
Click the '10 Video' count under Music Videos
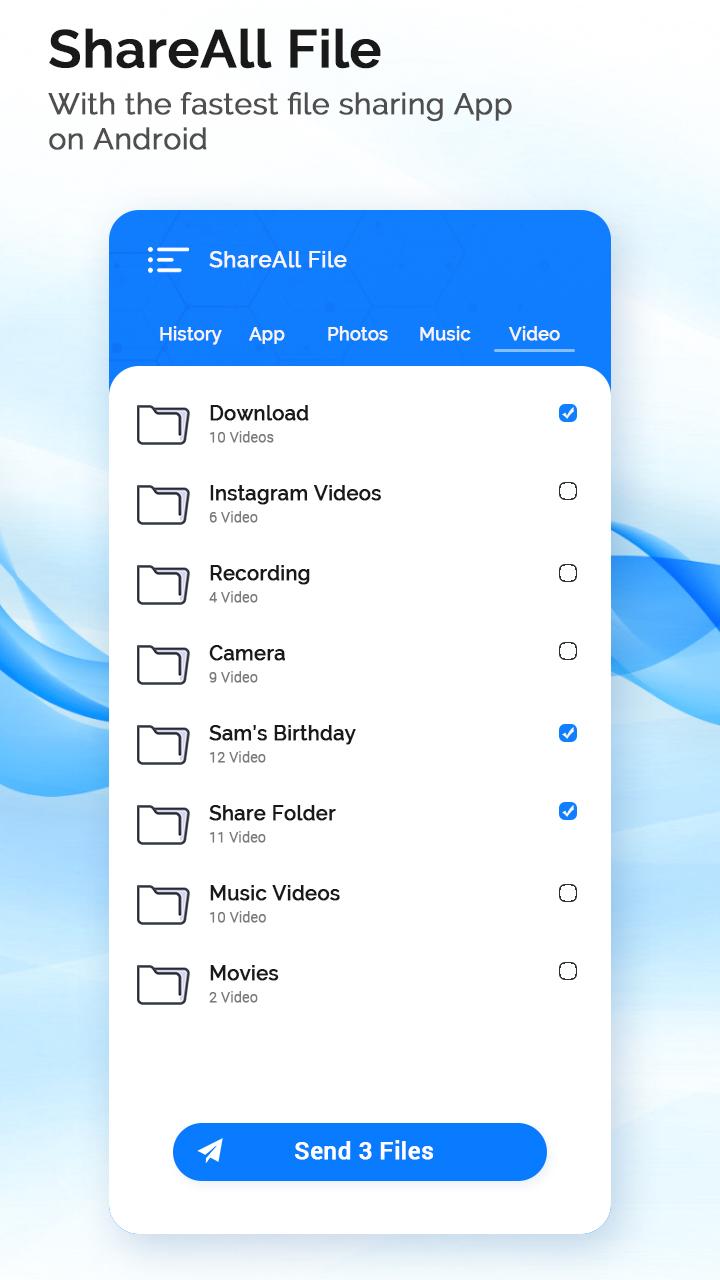point(237,917)
